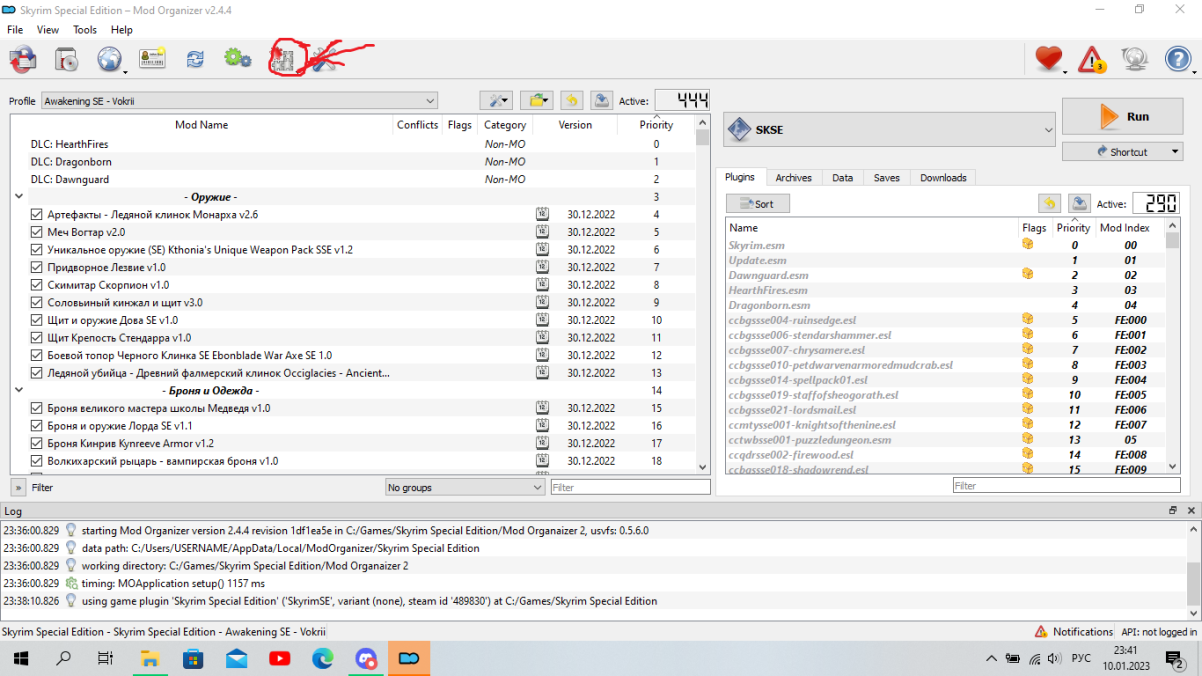Open the Profile dropdown Awakening SE - Vokrii

click(x=239, y=101)
